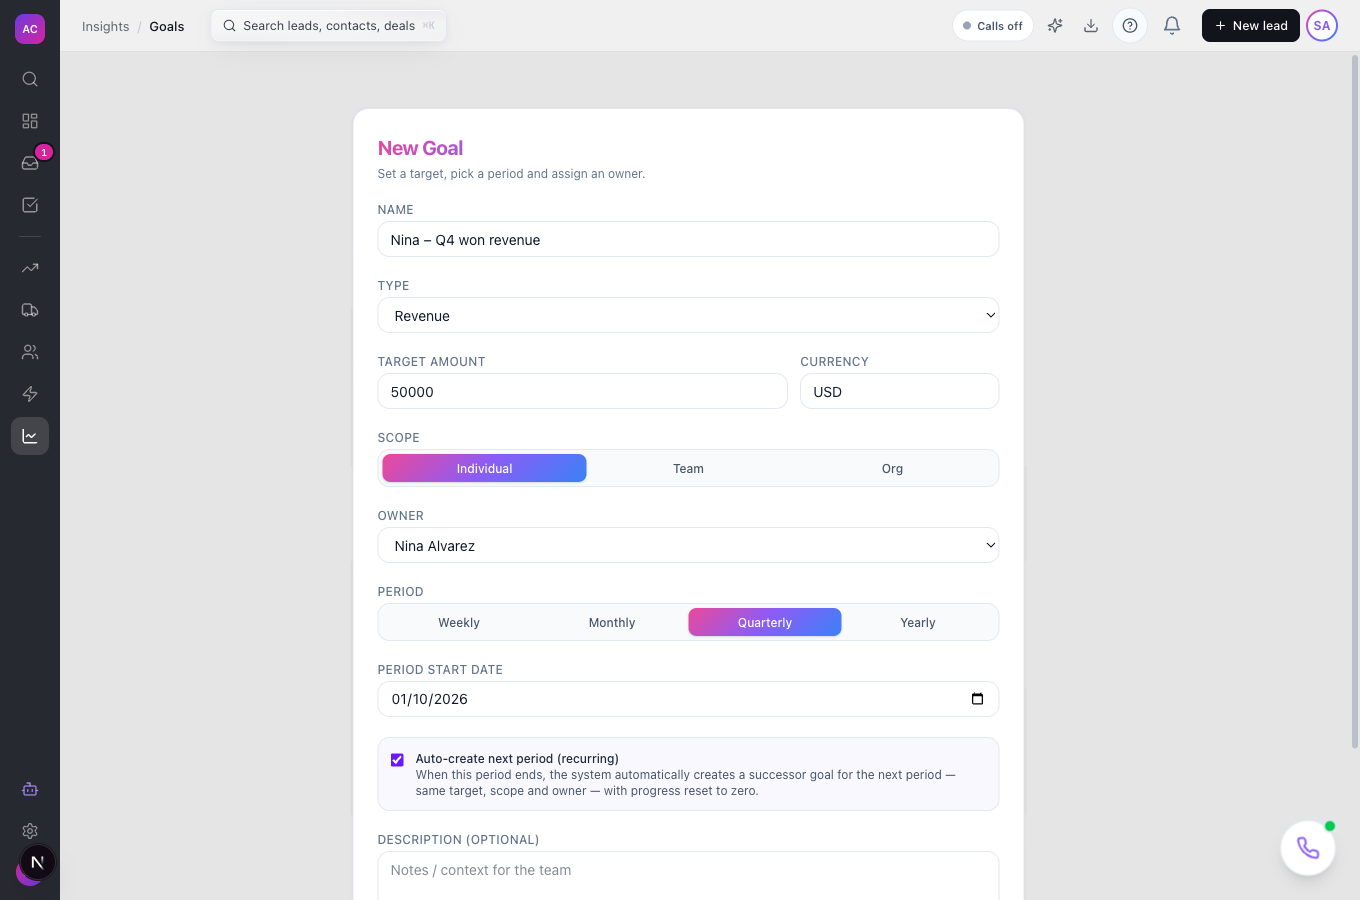Open the Type dropdown showing Revenue
Screen dimensions: 1360x900
[x=688, y=315]
